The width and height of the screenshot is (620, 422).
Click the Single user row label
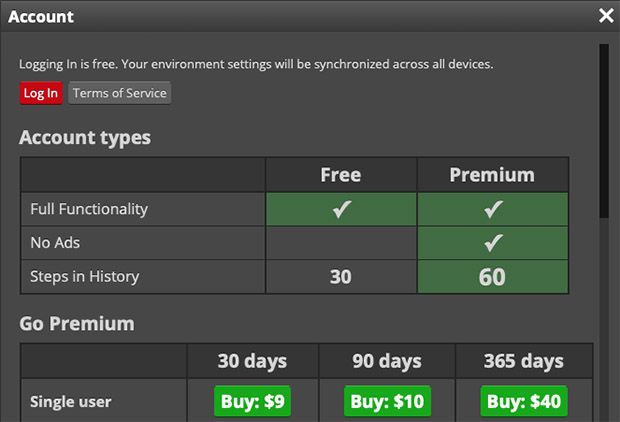click(x=71, y=401)
